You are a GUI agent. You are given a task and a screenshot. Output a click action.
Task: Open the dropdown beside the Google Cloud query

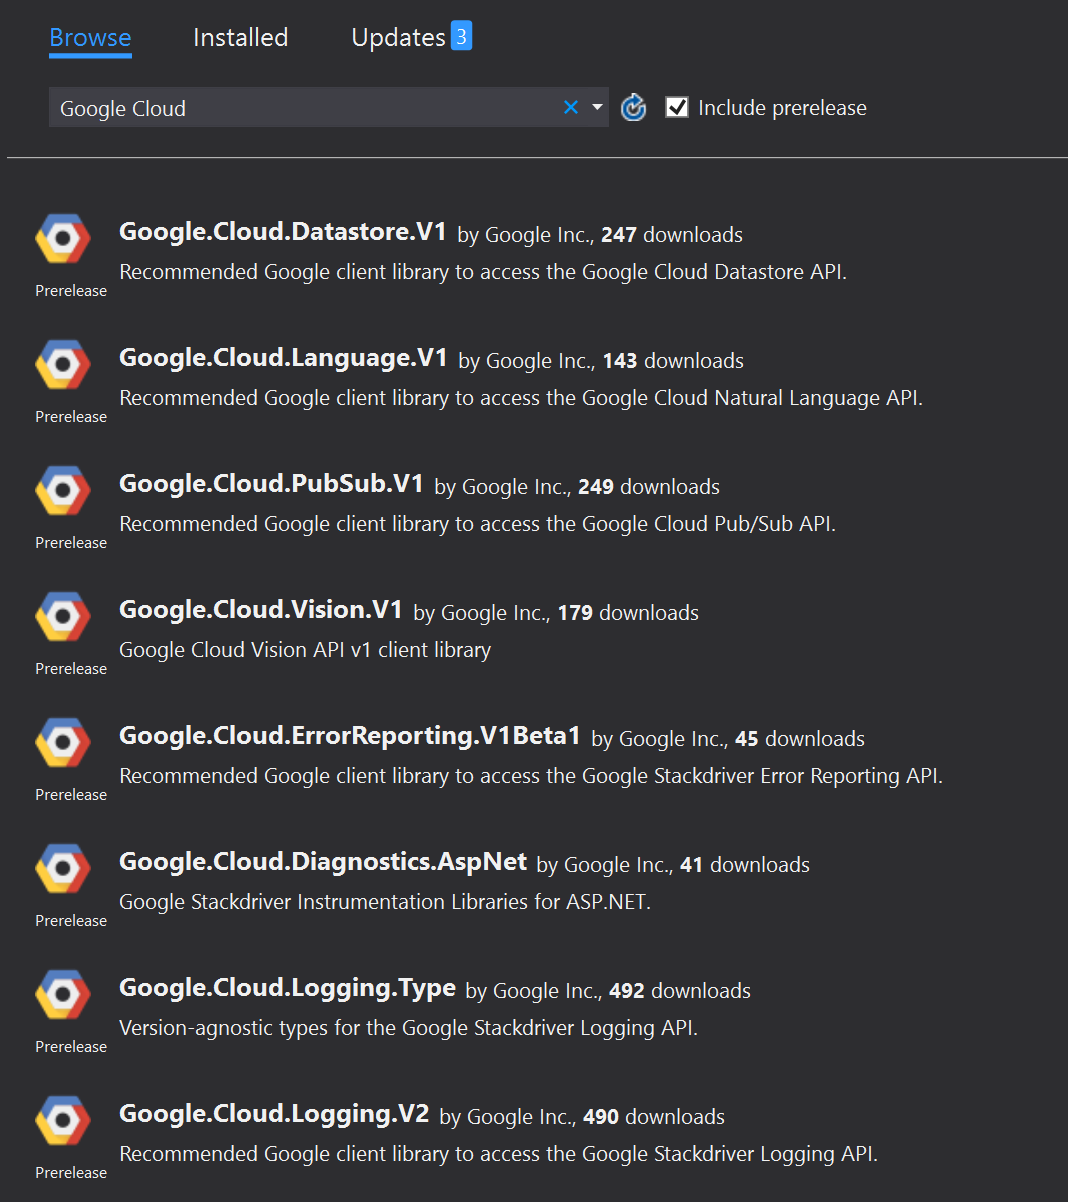(x=596, y=107)
